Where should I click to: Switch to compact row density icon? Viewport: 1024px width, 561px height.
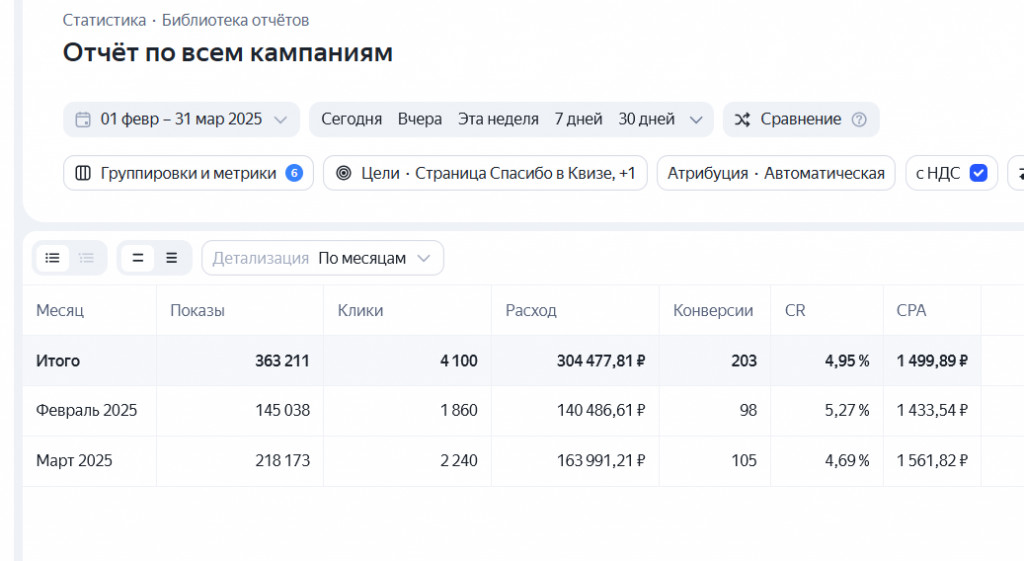coord(138,258)
